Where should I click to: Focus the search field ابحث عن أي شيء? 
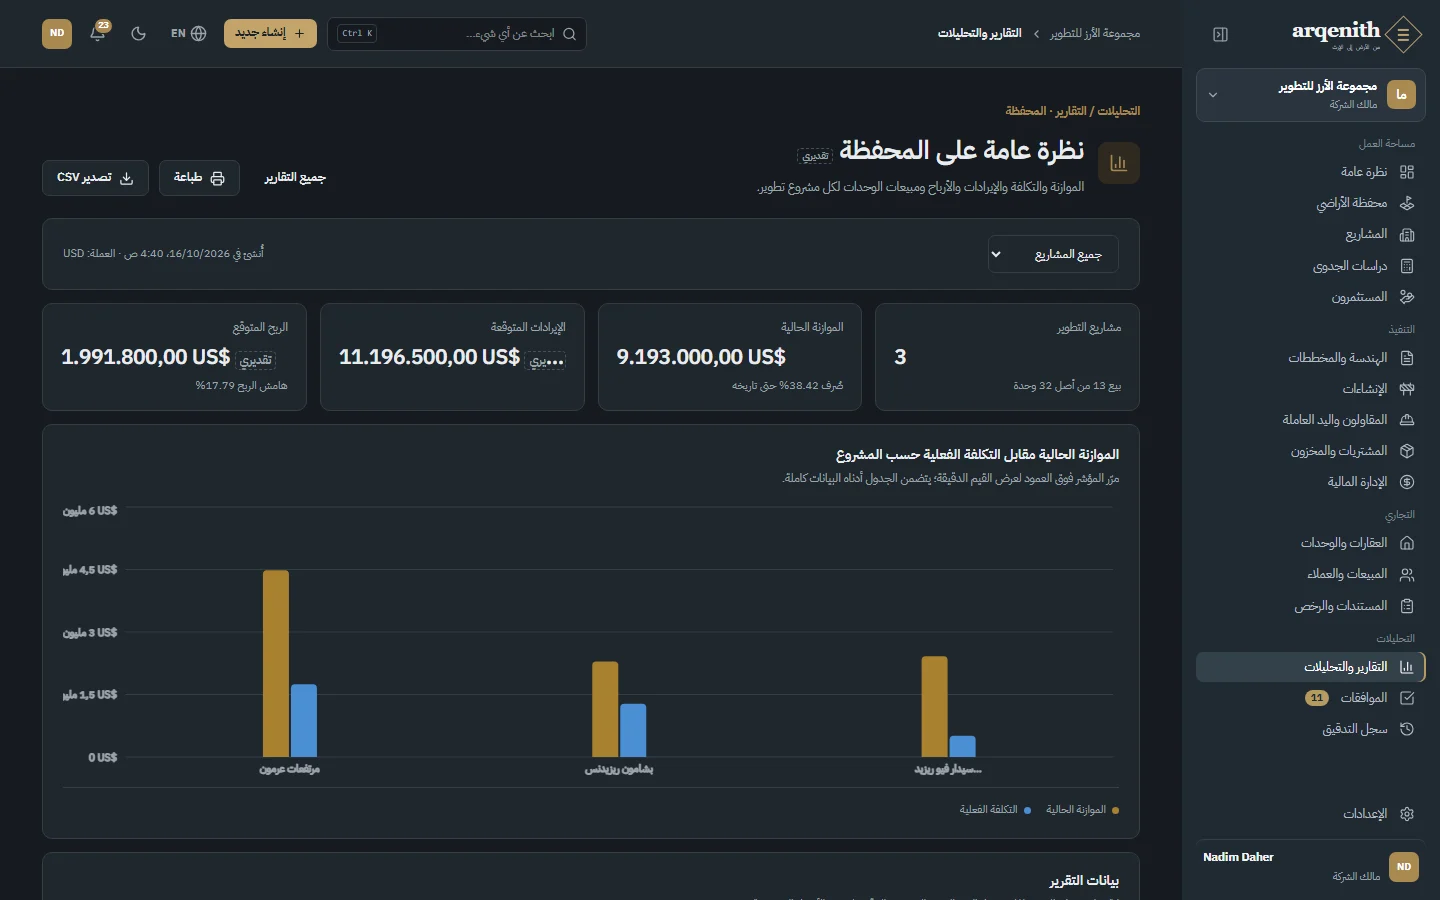tap(457, 33)
